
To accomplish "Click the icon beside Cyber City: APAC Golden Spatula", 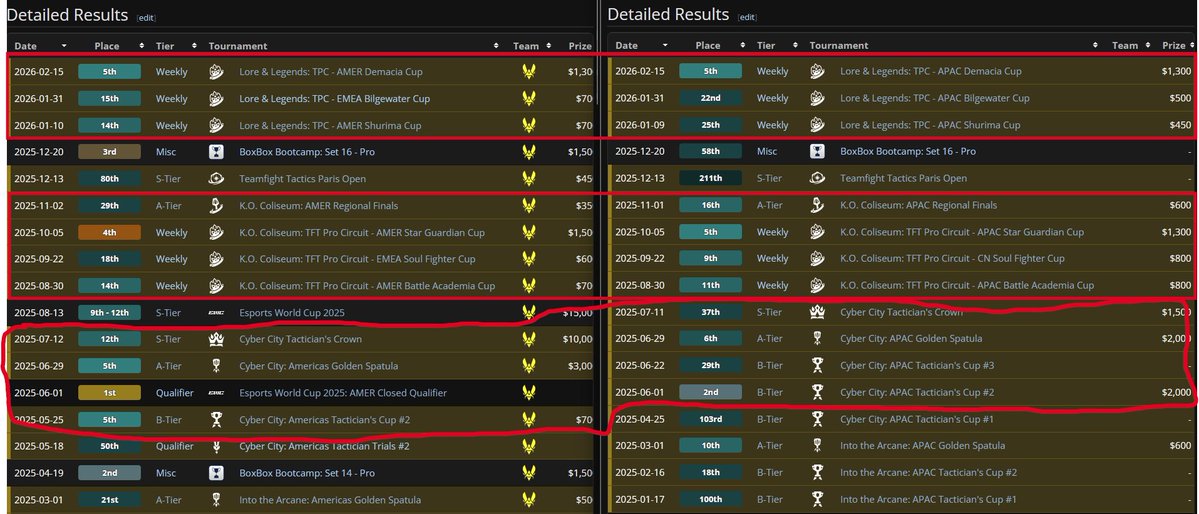I will pyautogui.click(x=817, y=338).
